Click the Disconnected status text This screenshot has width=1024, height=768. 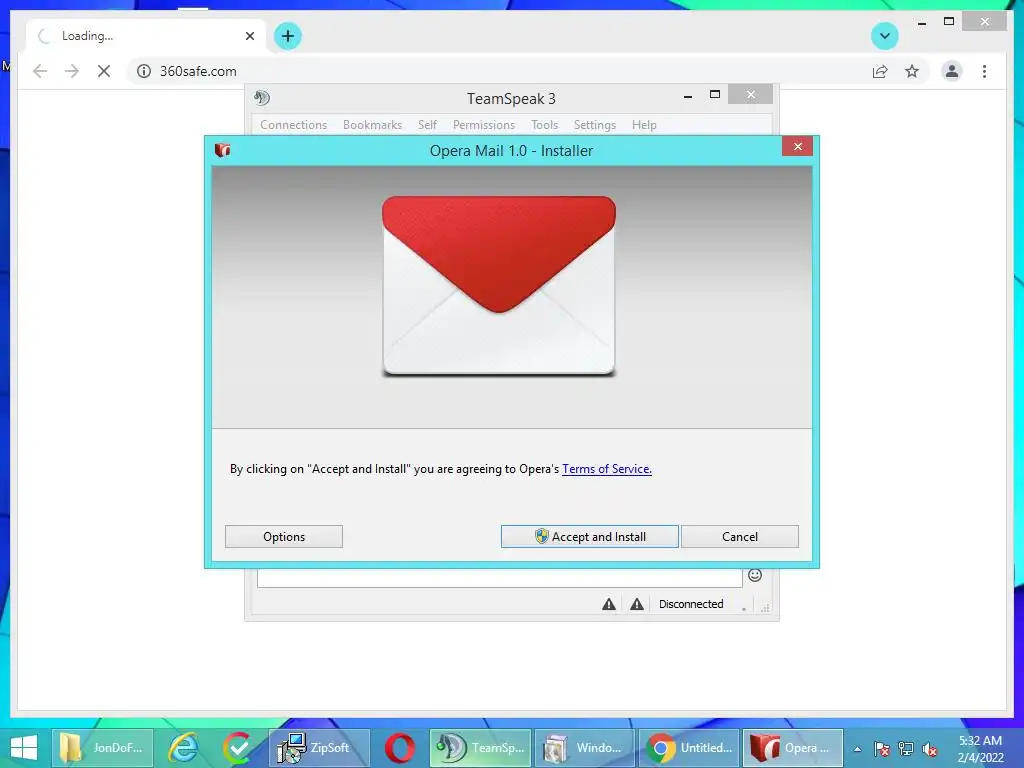691,604
